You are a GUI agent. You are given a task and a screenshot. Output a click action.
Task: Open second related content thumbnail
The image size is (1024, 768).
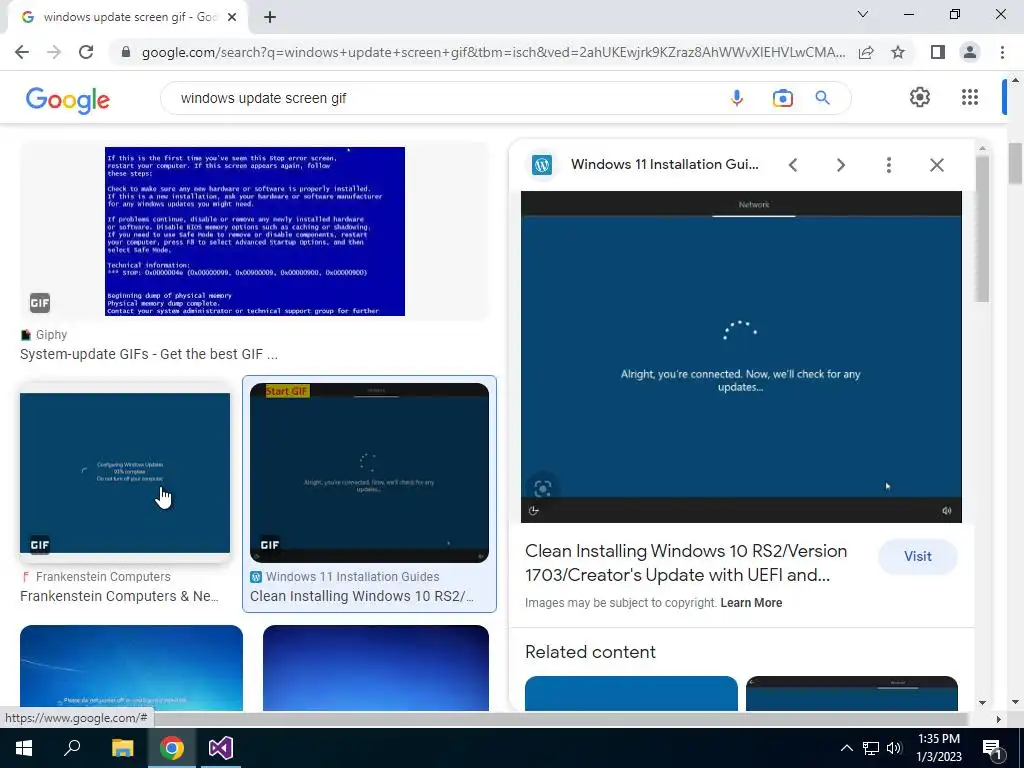(852, 694)
